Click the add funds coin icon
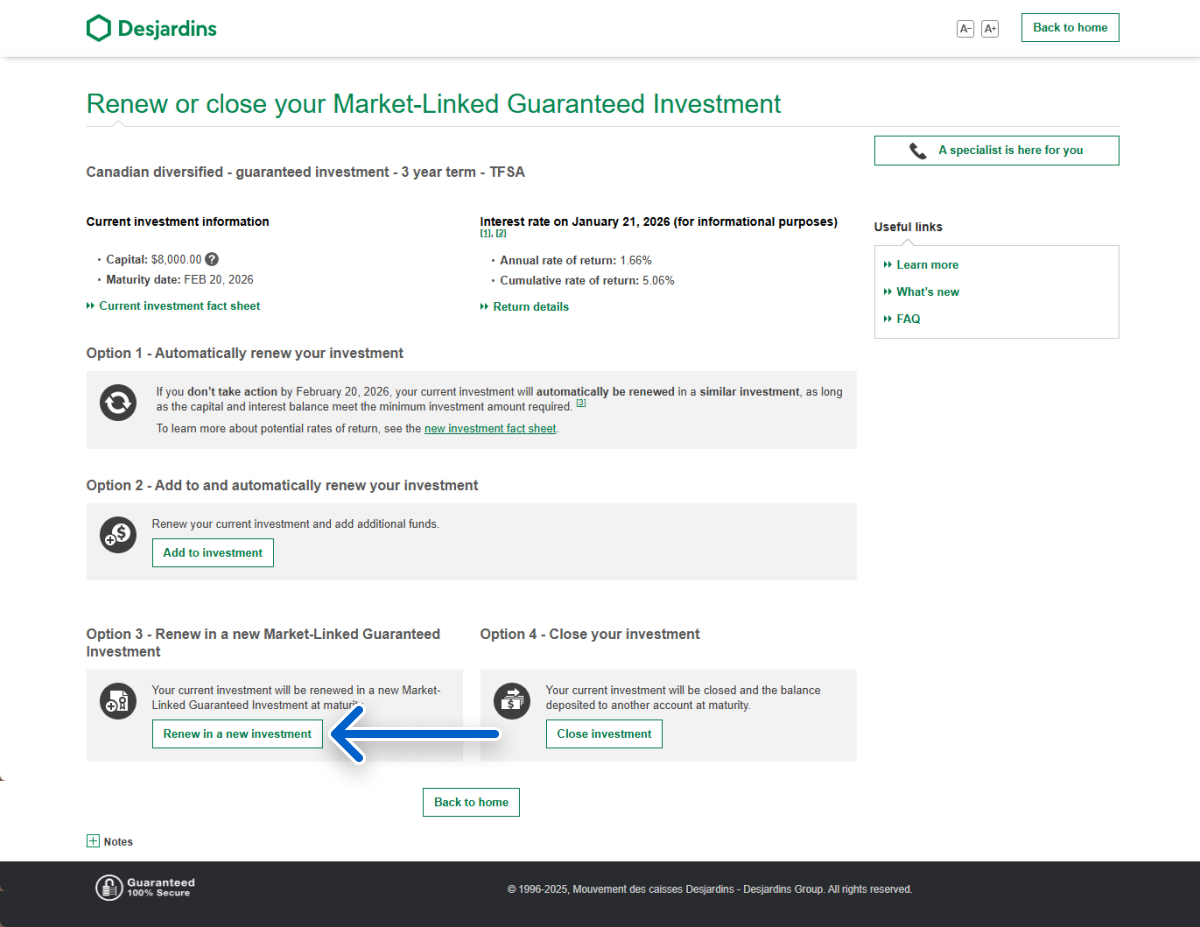The height and width of the screenshot is (927, 1200). click(118, 535)
